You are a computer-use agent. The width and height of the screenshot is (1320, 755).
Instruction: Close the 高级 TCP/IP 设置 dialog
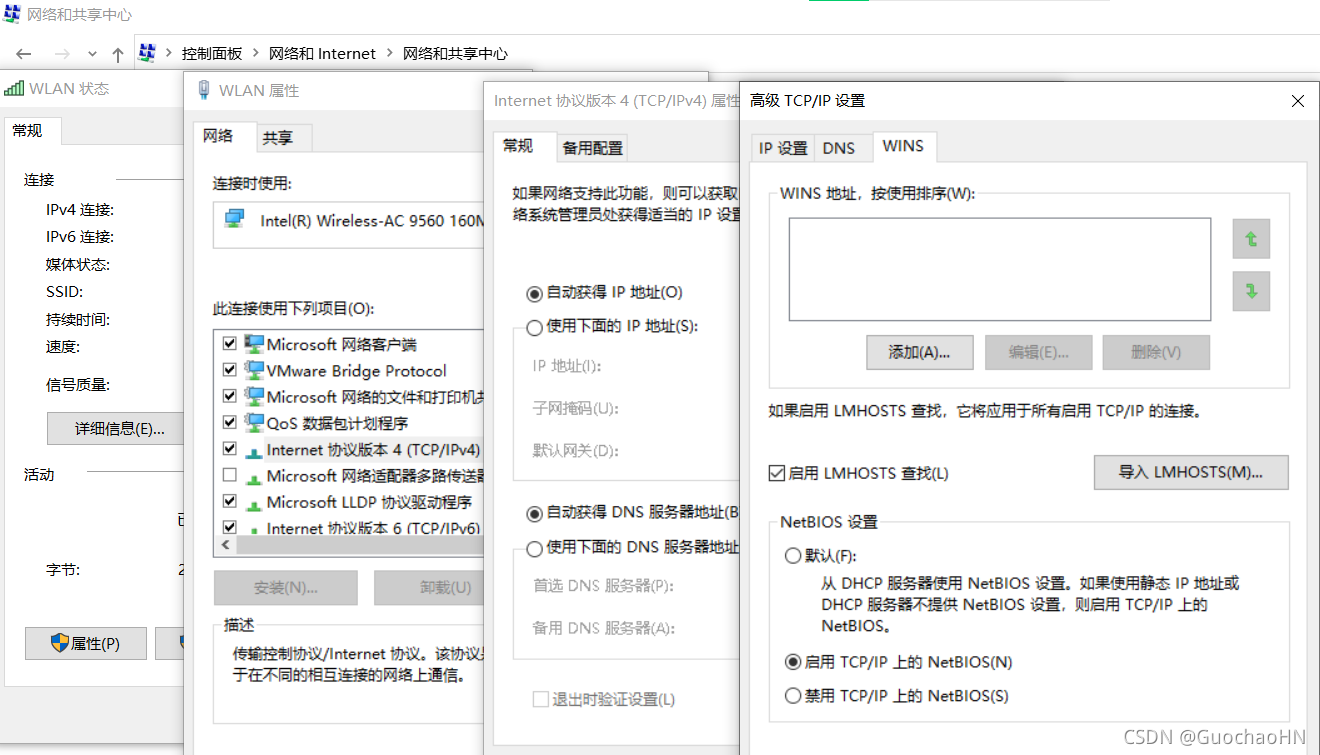(1298, 101)
